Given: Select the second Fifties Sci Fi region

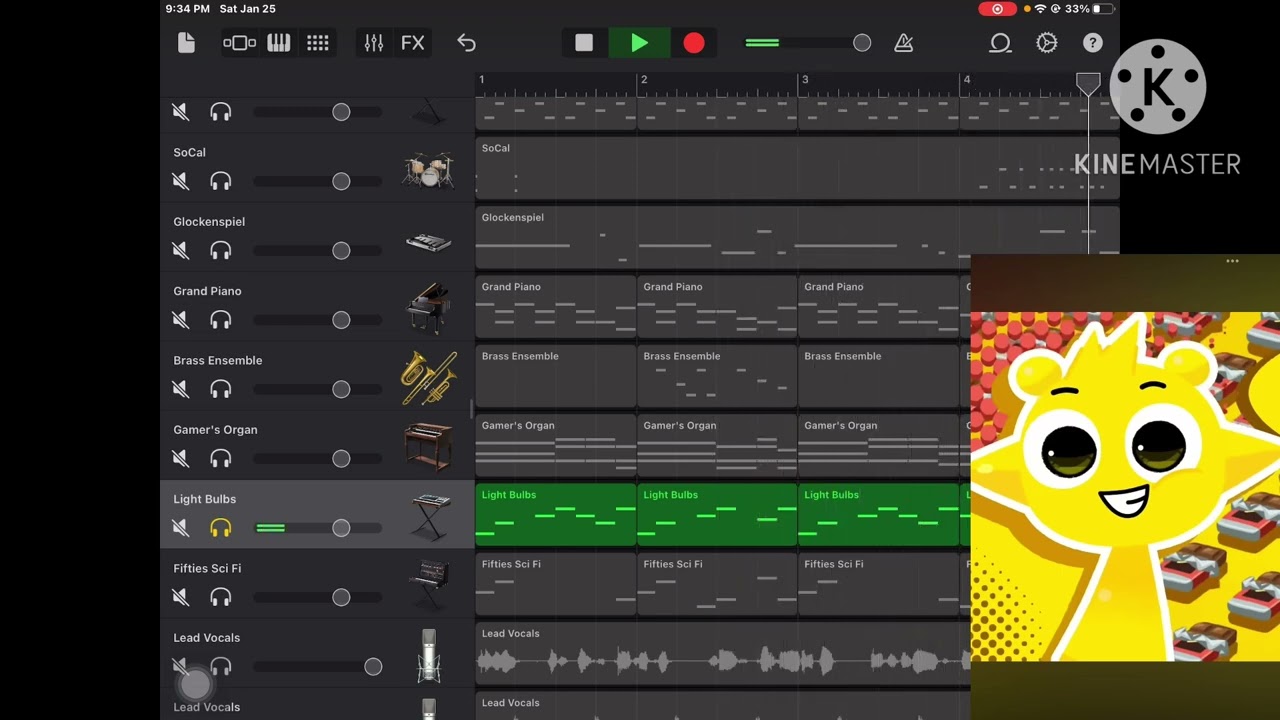Looking at the screenshot, I should point(717,585).
